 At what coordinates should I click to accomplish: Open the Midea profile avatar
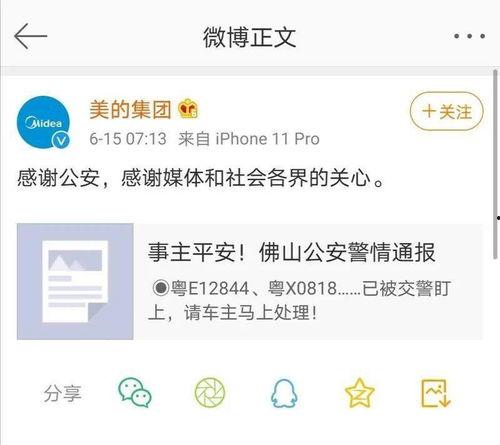44,123
